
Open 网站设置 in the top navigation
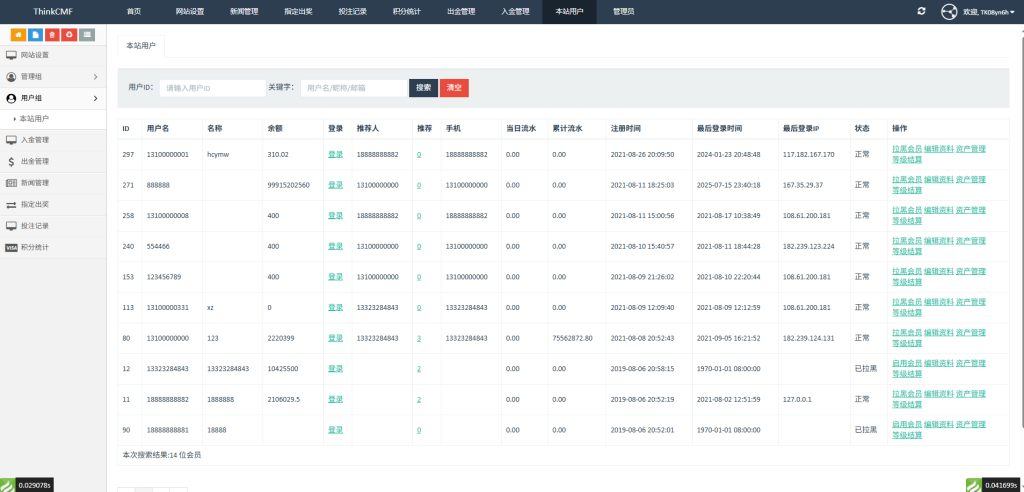(190, 12)
